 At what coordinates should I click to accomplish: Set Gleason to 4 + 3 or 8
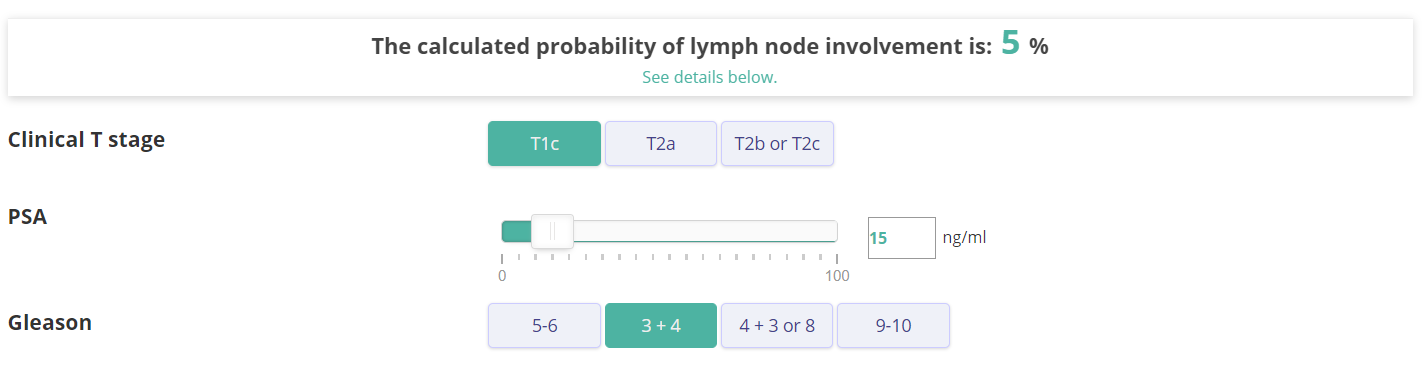coord(777,325)
